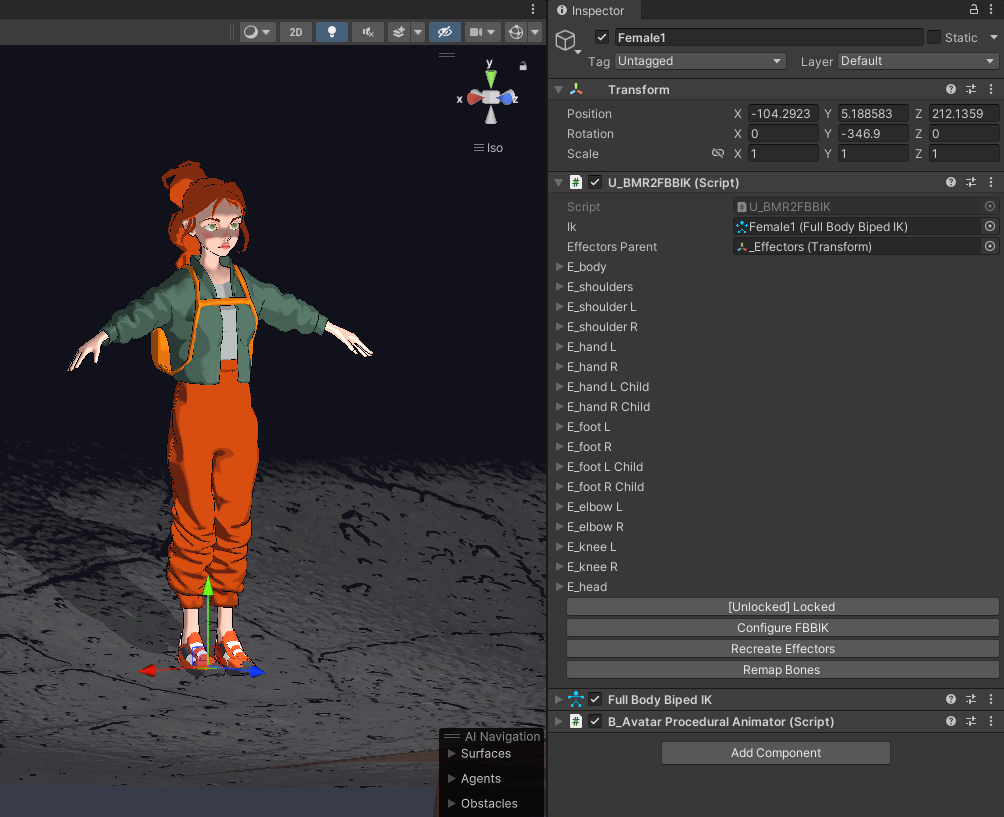Open Transform component help icon
The height and width of the screenshot is (817, 1004).
pos(951,90)
